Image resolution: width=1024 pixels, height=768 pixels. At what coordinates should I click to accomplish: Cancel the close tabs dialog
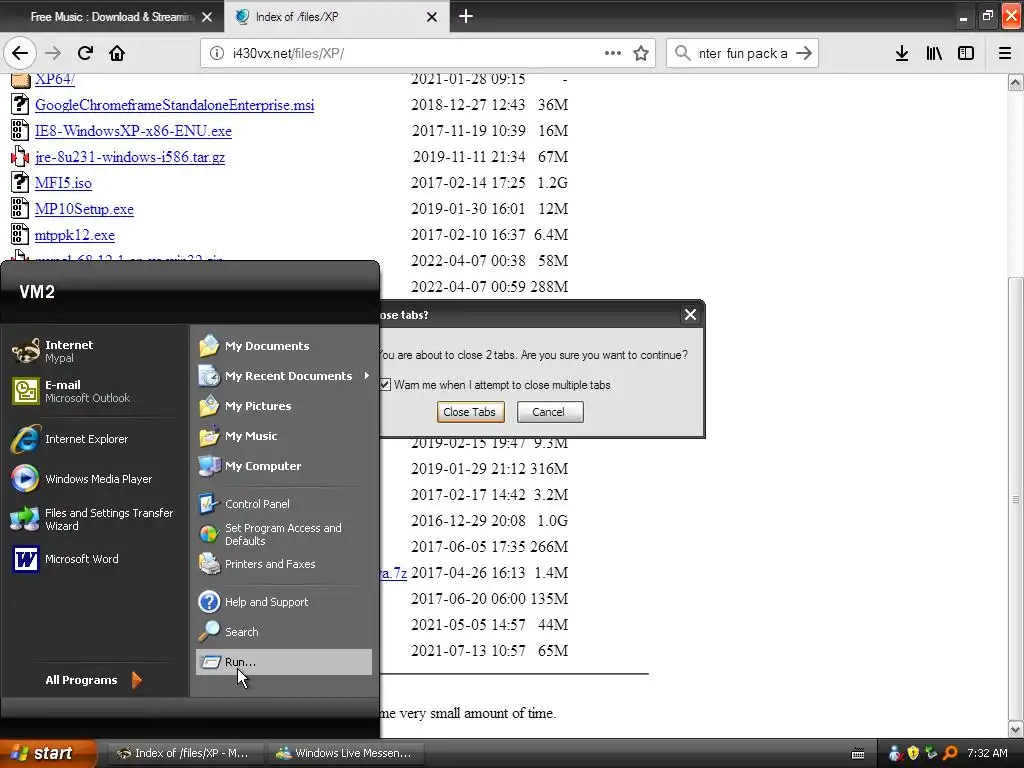(550, 412)
